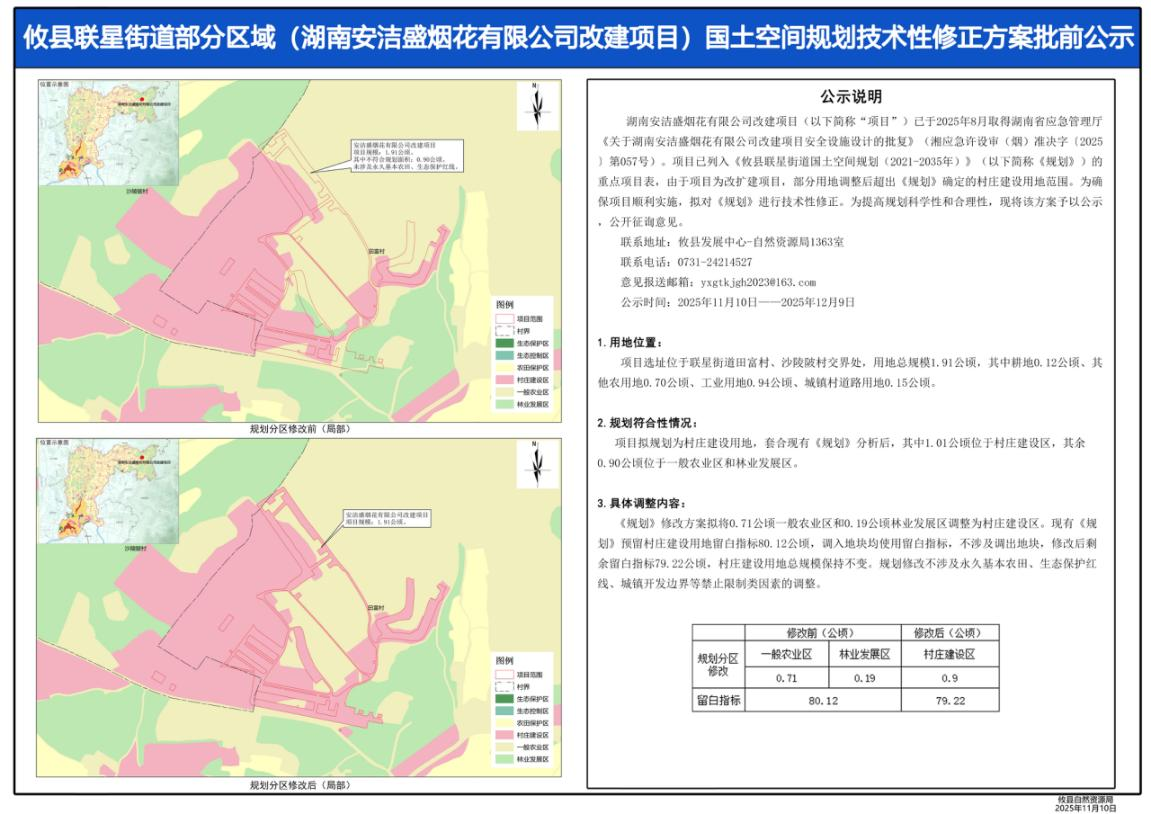Click the north arrow on the 修改前 map
The image size is (1151, 814).
click(537, 104)
